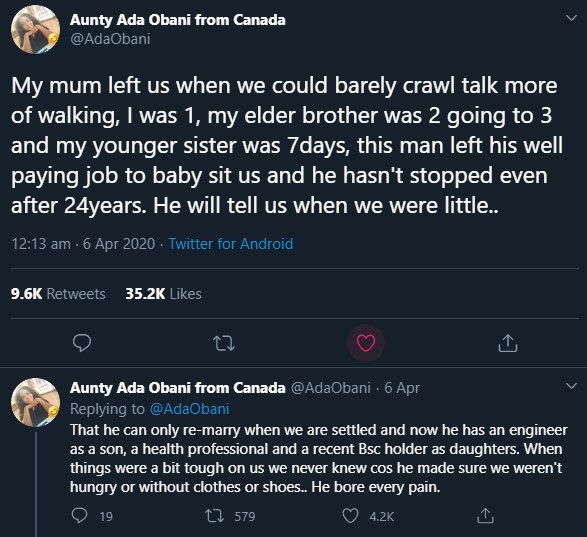View the 9.6K Retweets list
The width and height of the screenshot is (587, 537).
[x=58, y=294]
